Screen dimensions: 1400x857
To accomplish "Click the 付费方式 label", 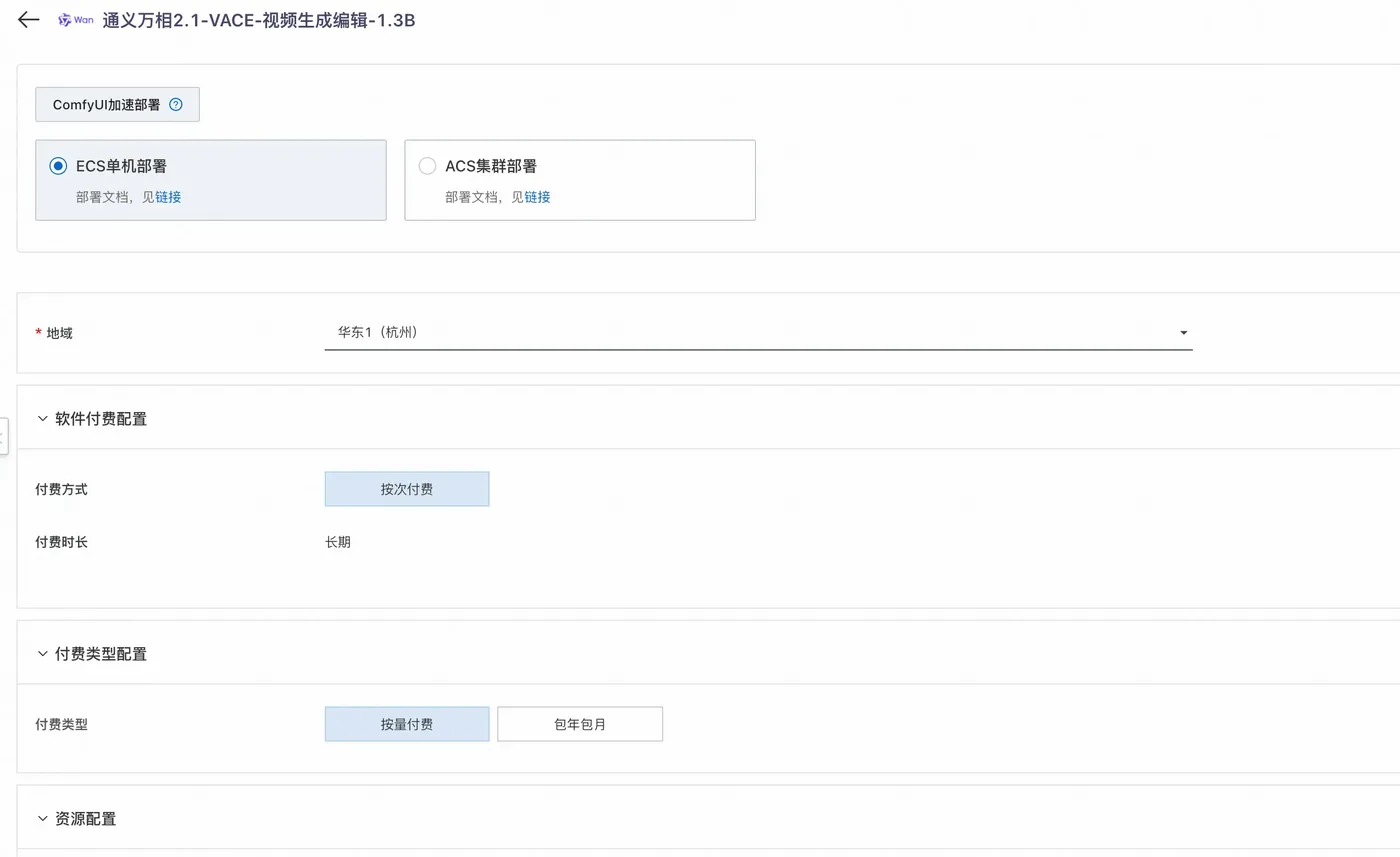I will (61, 489).
